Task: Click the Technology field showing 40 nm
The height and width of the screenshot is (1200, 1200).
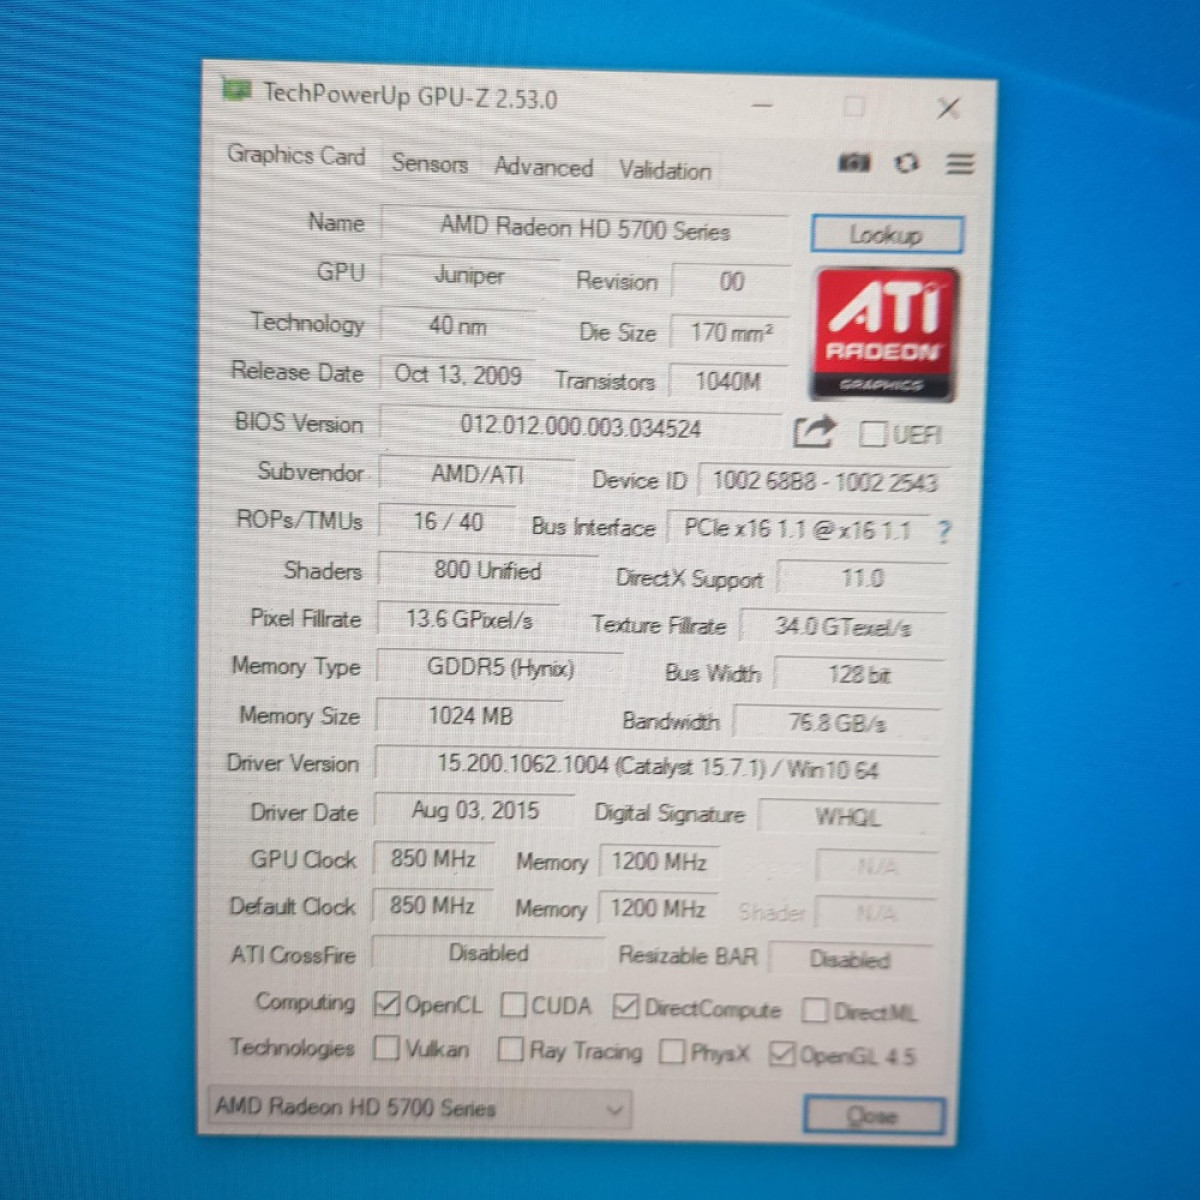Action: point(458,325)
